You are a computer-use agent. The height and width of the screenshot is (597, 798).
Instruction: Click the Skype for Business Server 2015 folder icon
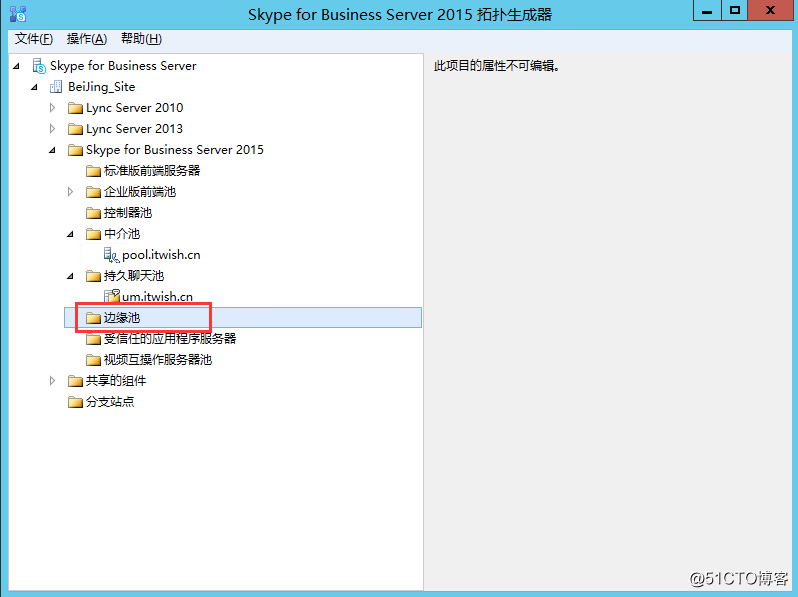(x=75, y=150)
